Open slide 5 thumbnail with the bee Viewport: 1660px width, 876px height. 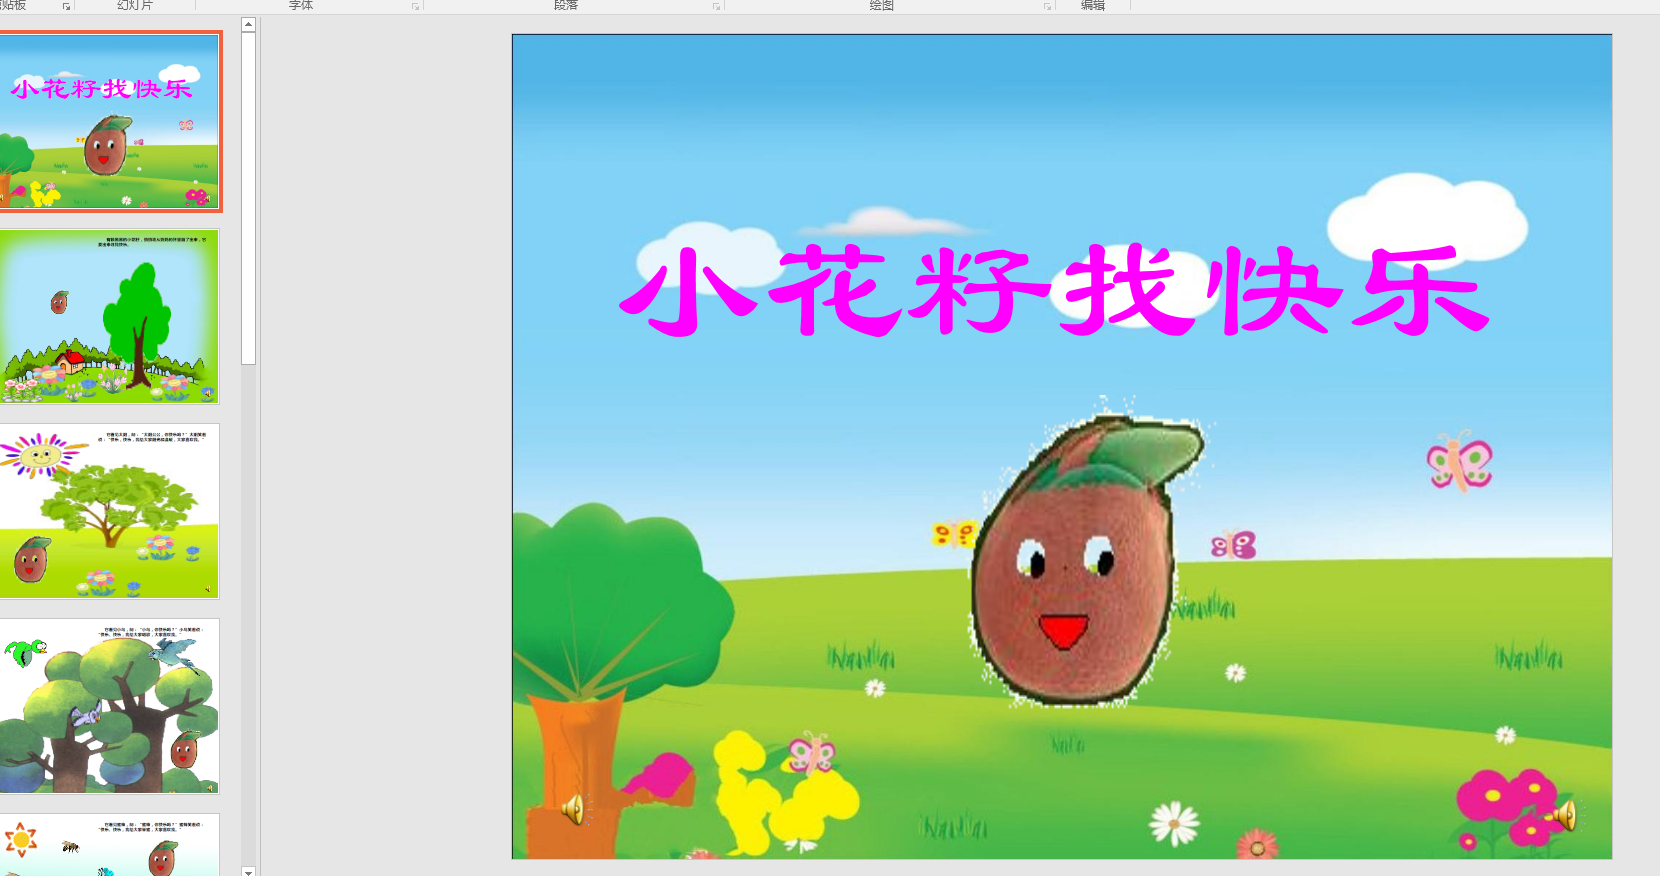point(109,845)
